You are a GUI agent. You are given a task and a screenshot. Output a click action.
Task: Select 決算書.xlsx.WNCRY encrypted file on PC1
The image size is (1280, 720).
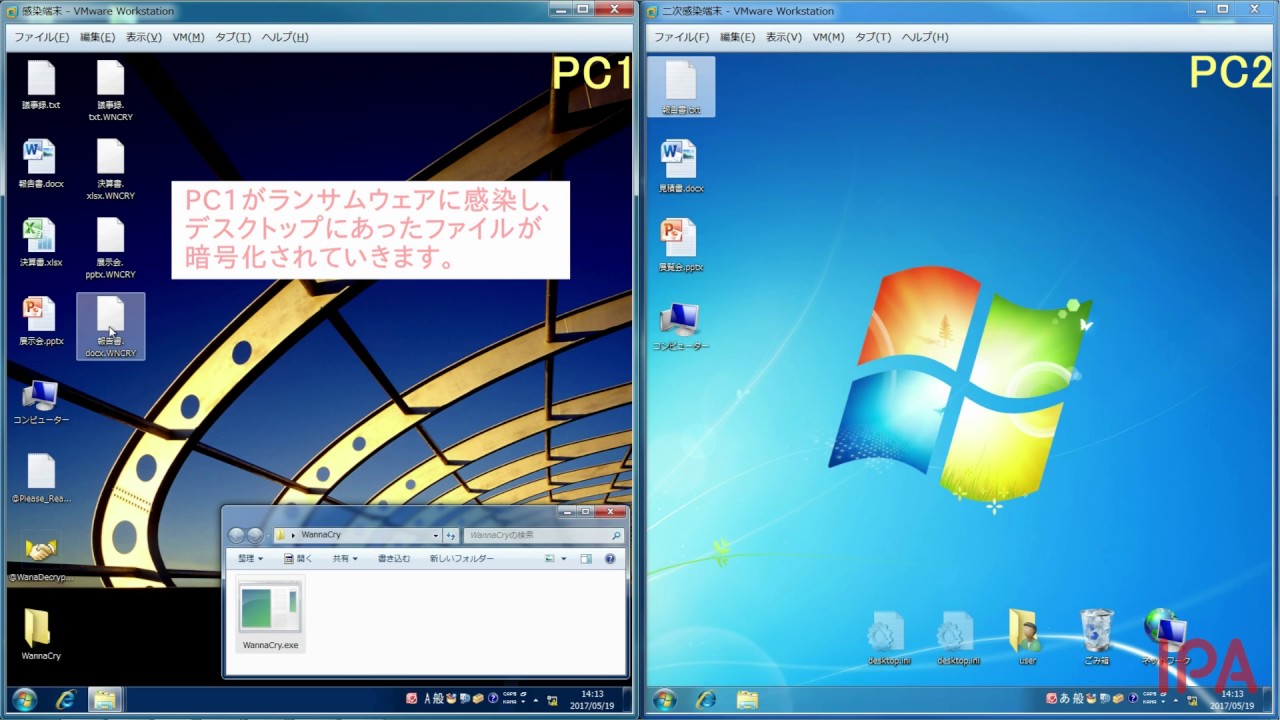[110, 169]
